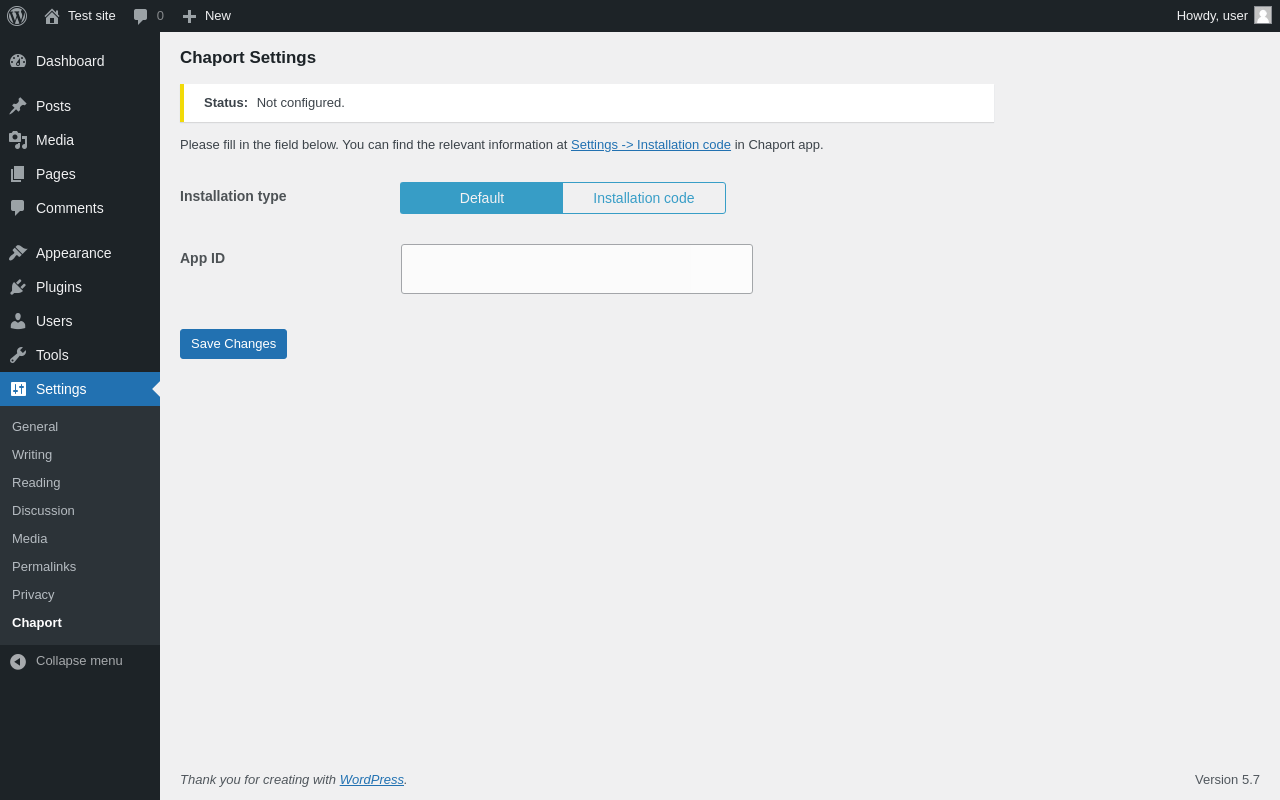Click the Appearance paintbrush icon
The width and height of the screenshot is (1280, 800).
(18, 253)
